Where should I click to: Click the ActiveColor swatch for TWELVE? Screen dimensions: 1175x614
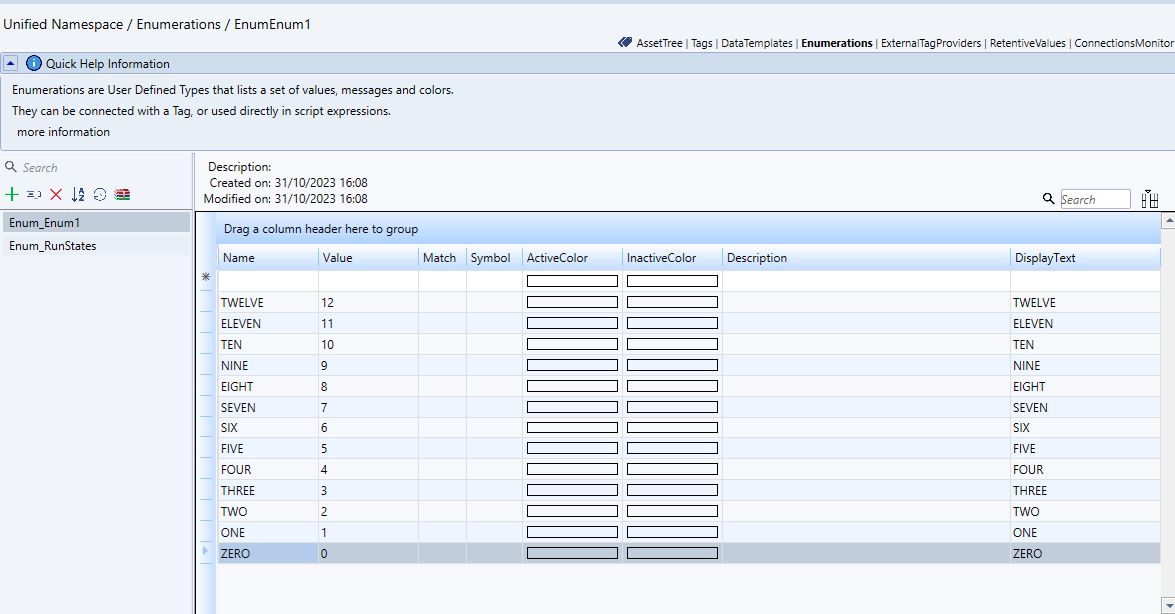(x=572, y=302)
